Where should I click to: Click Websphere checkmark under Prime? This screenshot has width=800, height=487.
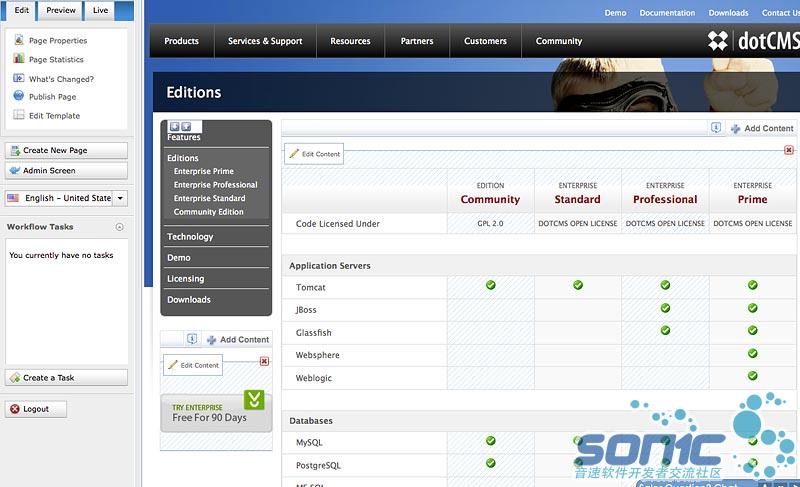point(753,353)
